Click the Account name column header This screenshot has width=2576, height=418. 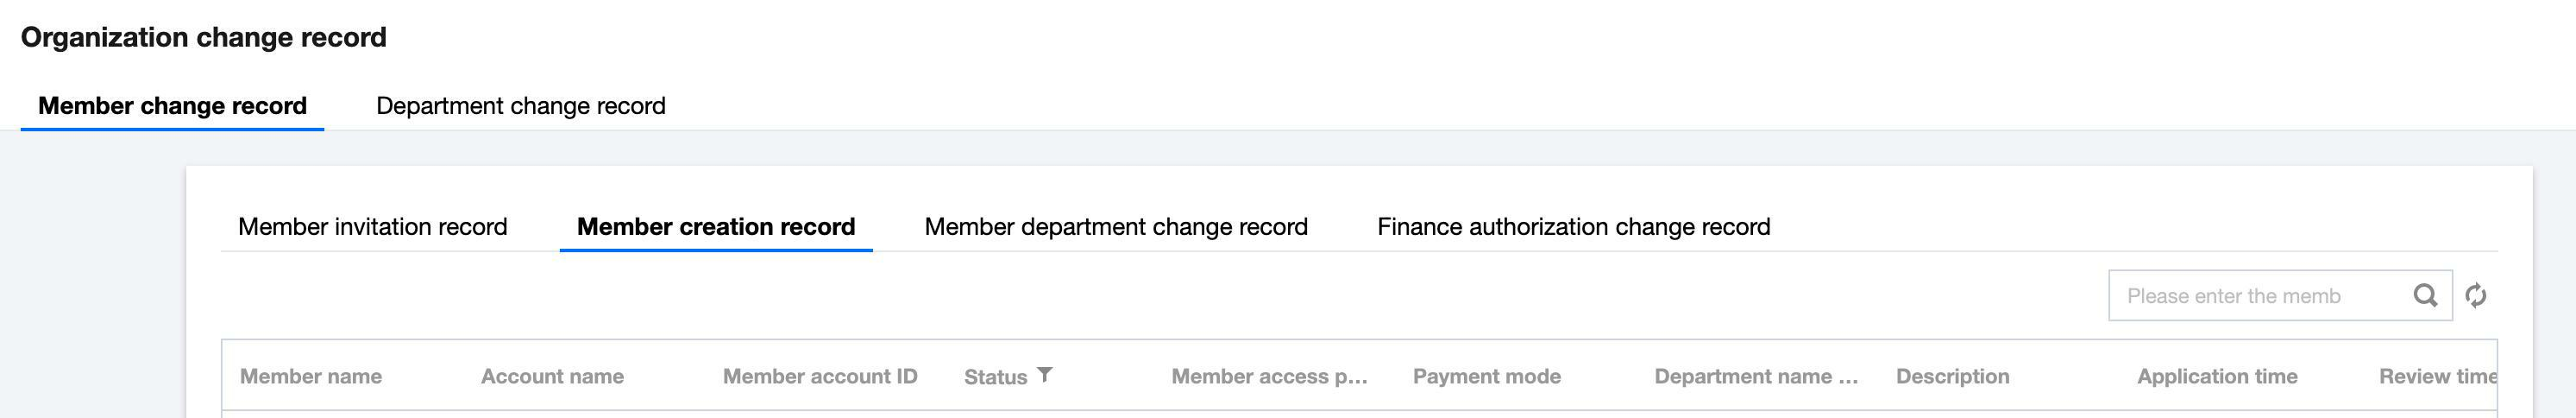(x=552, y=377)
